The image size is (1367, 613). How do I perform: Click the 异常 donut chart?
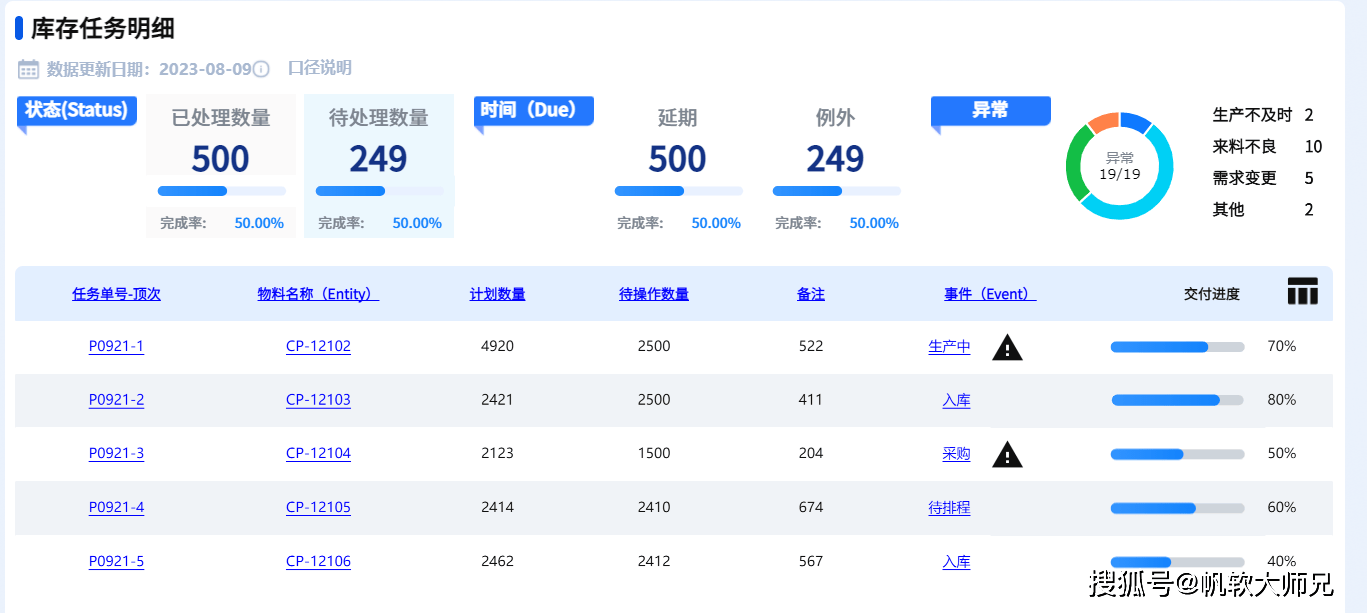pyautogui.click(x=1119, y=165)
